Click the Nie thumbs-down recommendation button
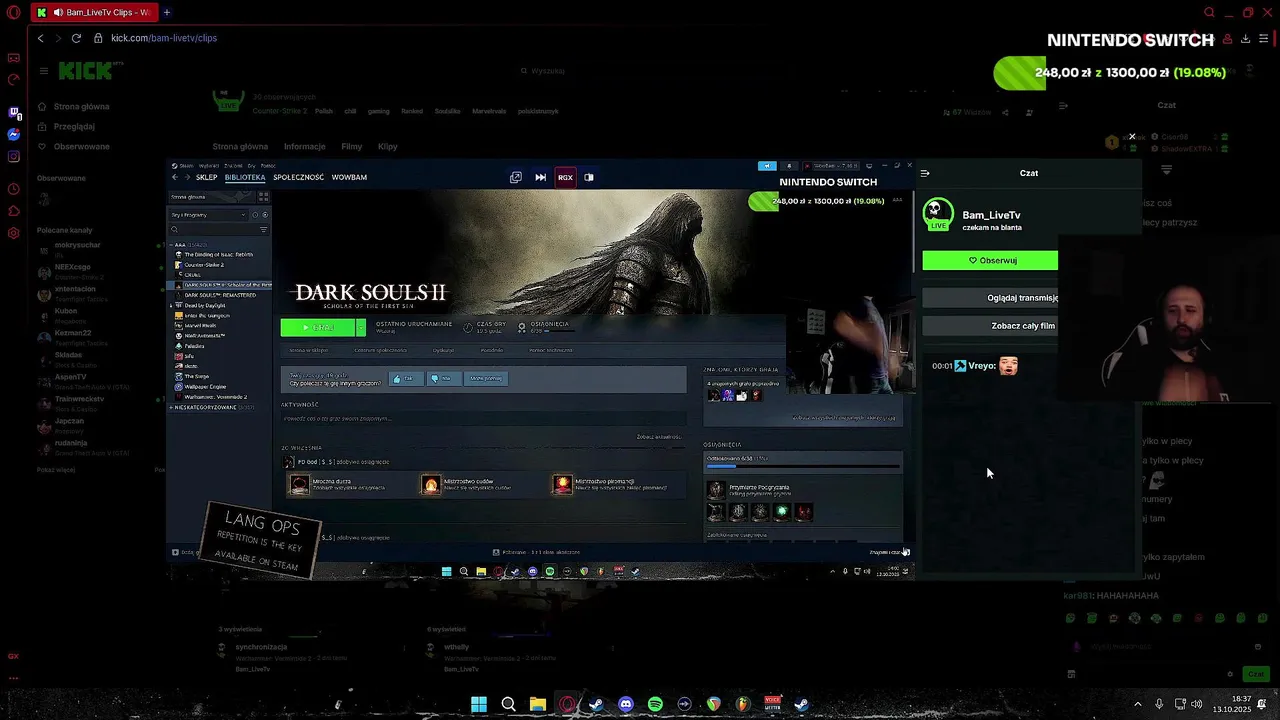 click(442, 379)
